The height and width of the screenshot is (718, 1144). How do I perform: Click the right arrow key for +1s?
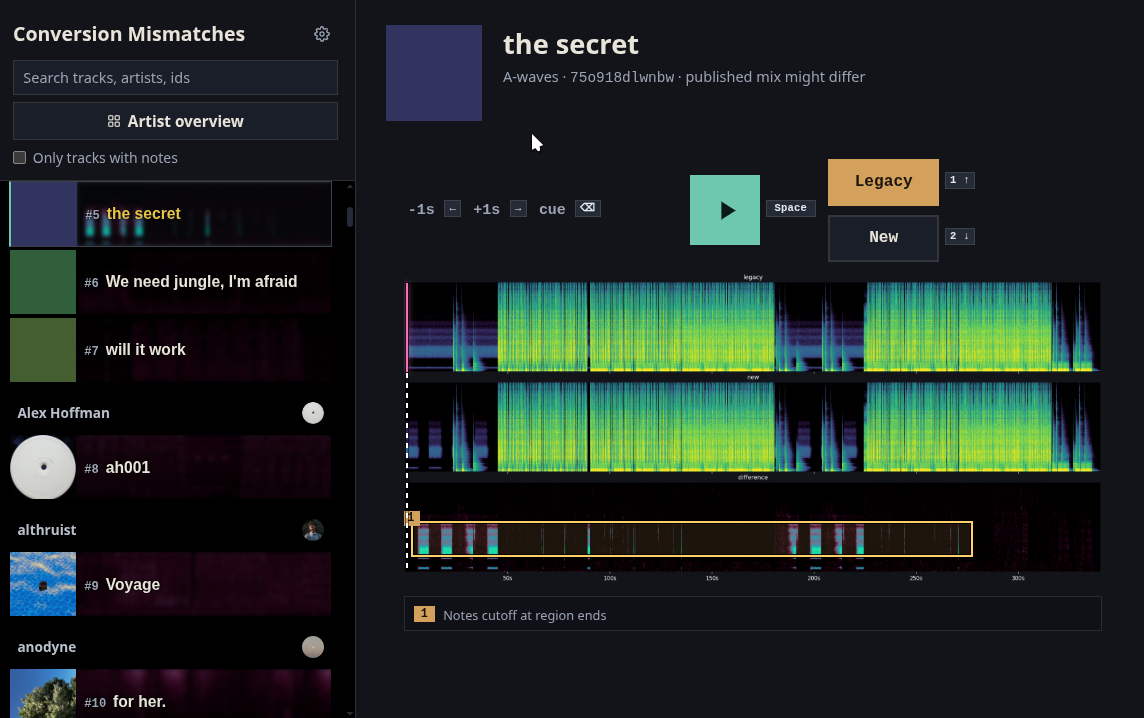tap(518, 209)
